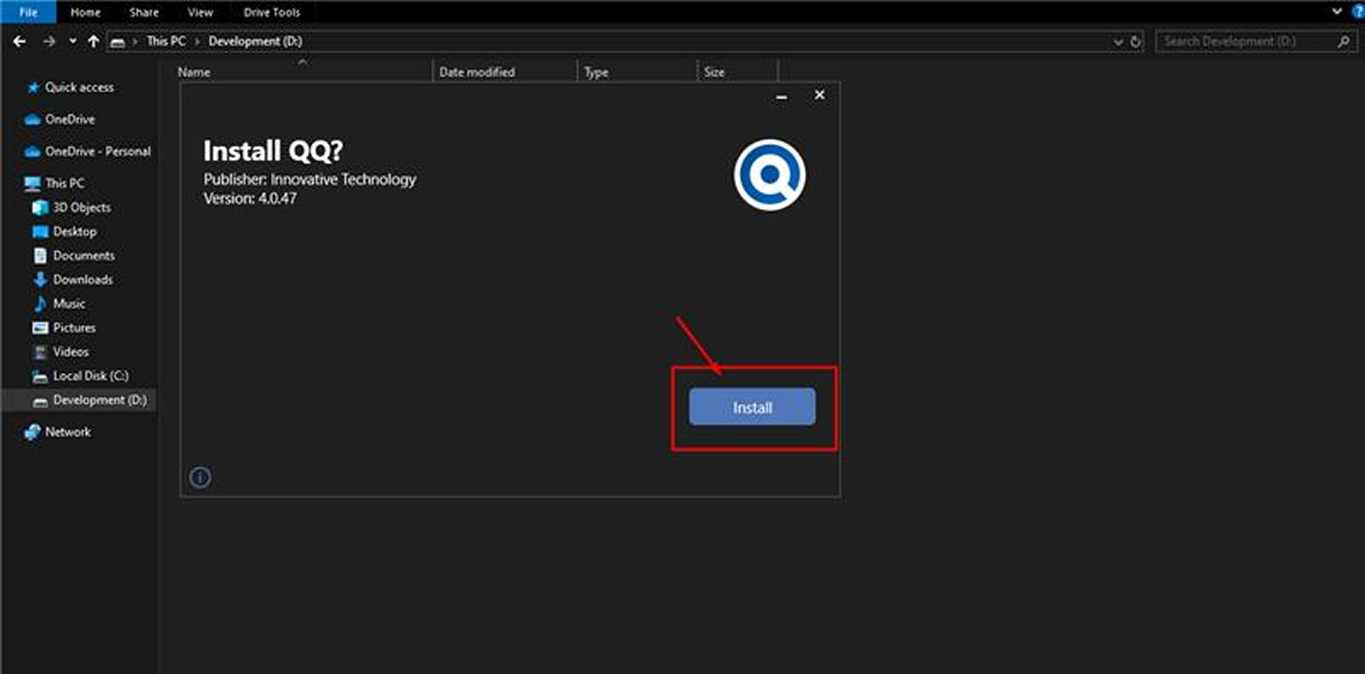Open Documents in the sidebar
The width and height of the screenshot is (1365, 674).
(x=84, y=255)
